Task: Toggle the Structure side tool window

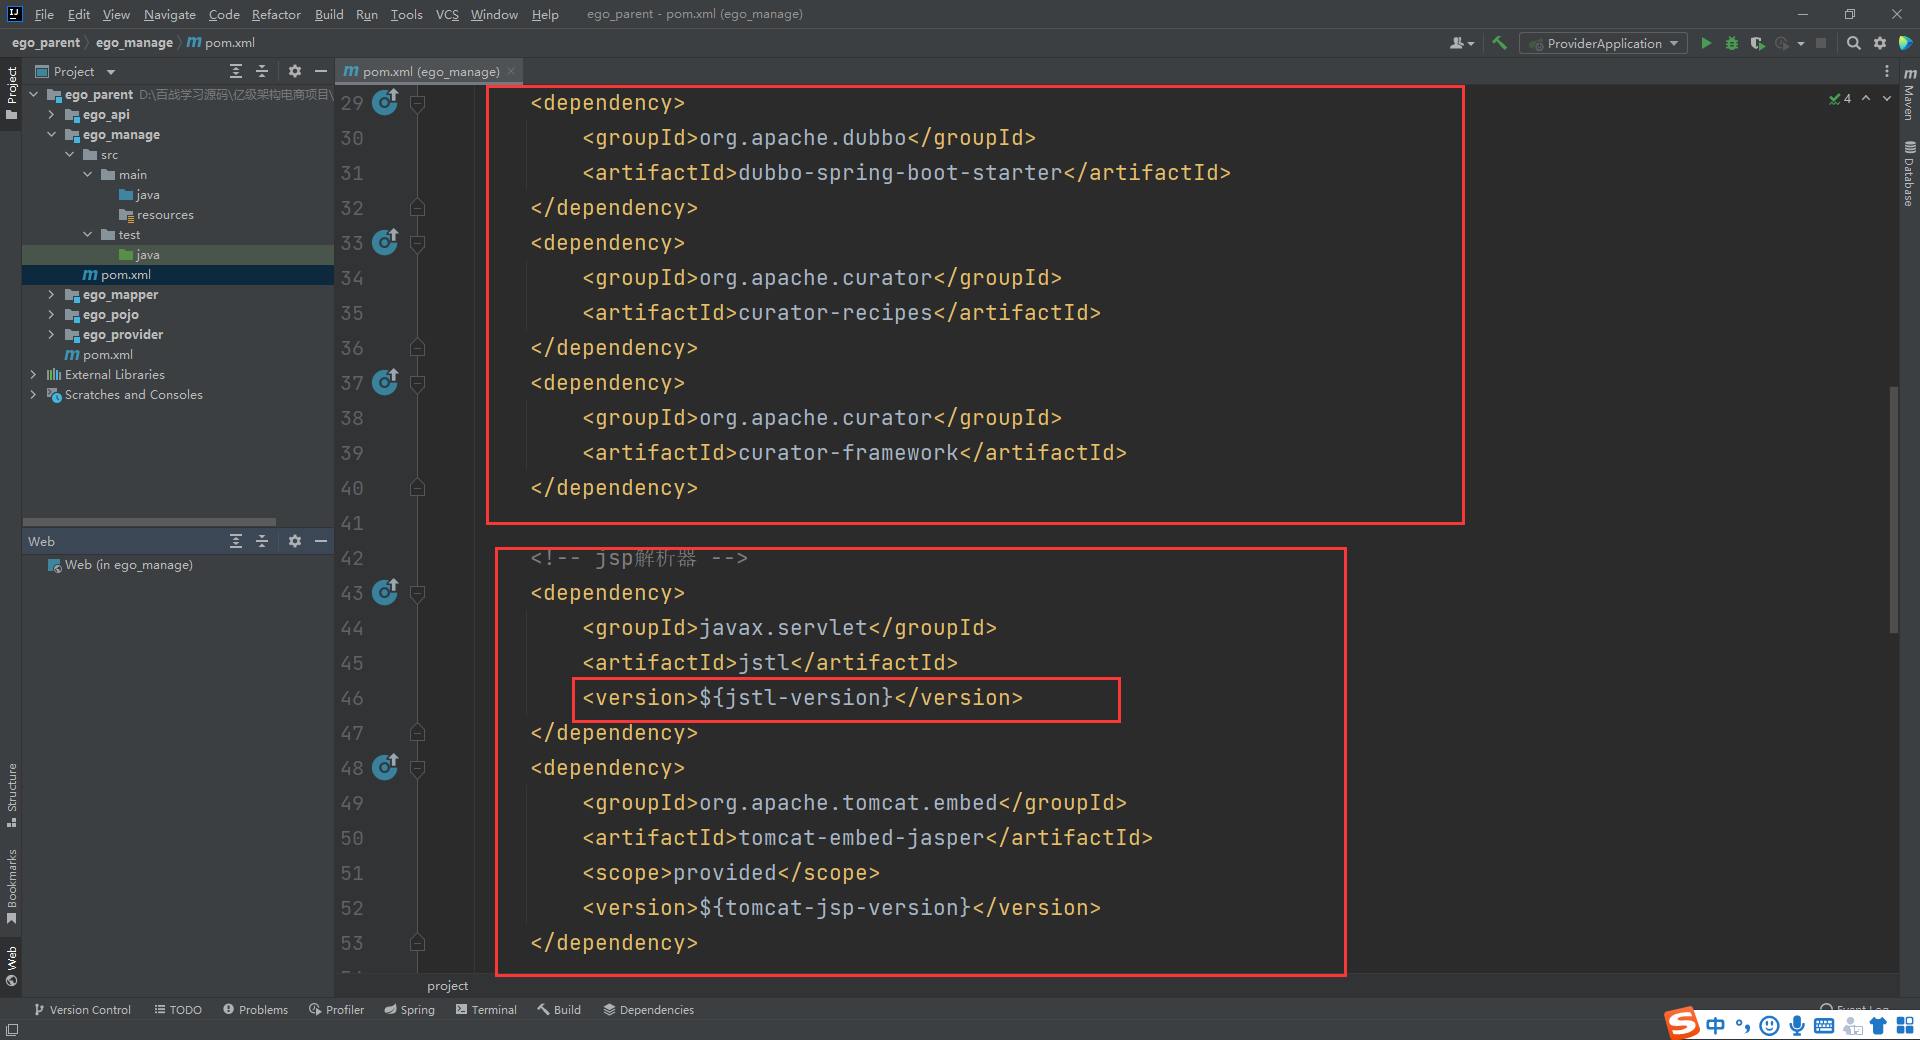Action: click(x=12, y=795)
